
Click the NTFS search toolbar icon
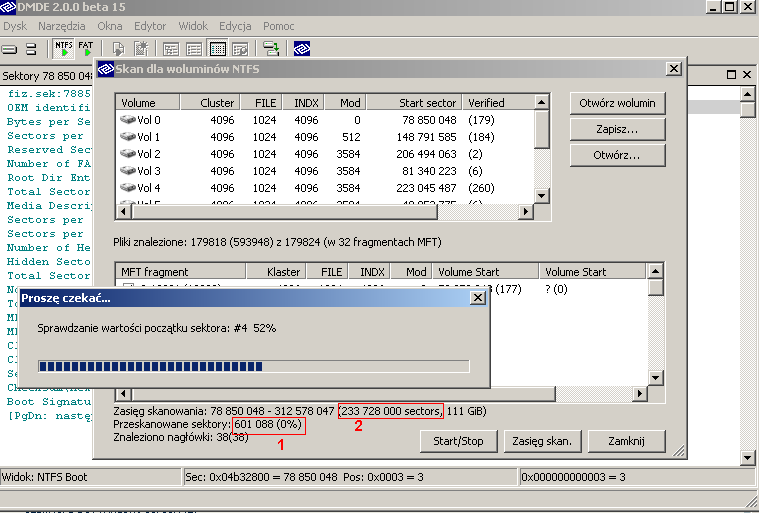tap(64, 48)
